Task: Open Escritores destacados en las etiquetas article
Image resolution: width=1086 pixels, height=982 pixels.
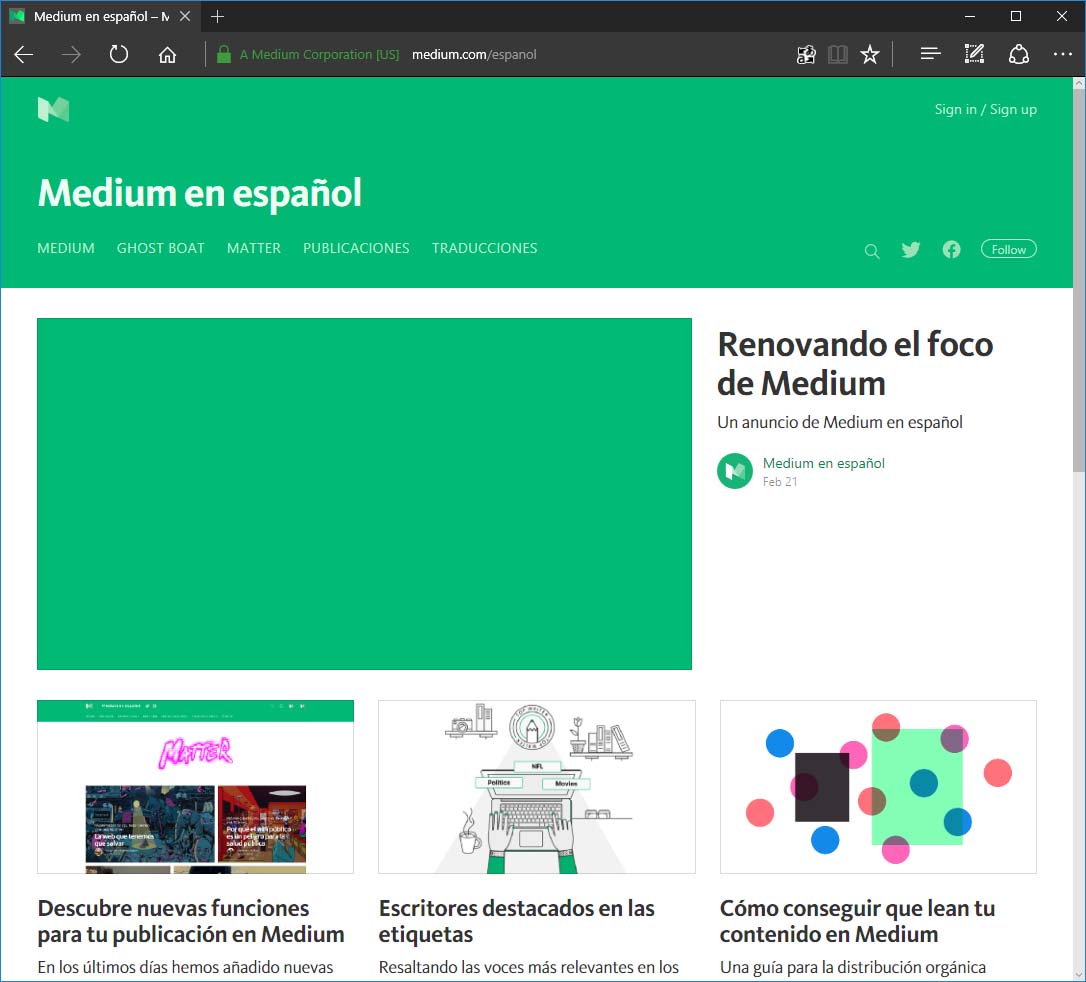Action: point(517,921)
